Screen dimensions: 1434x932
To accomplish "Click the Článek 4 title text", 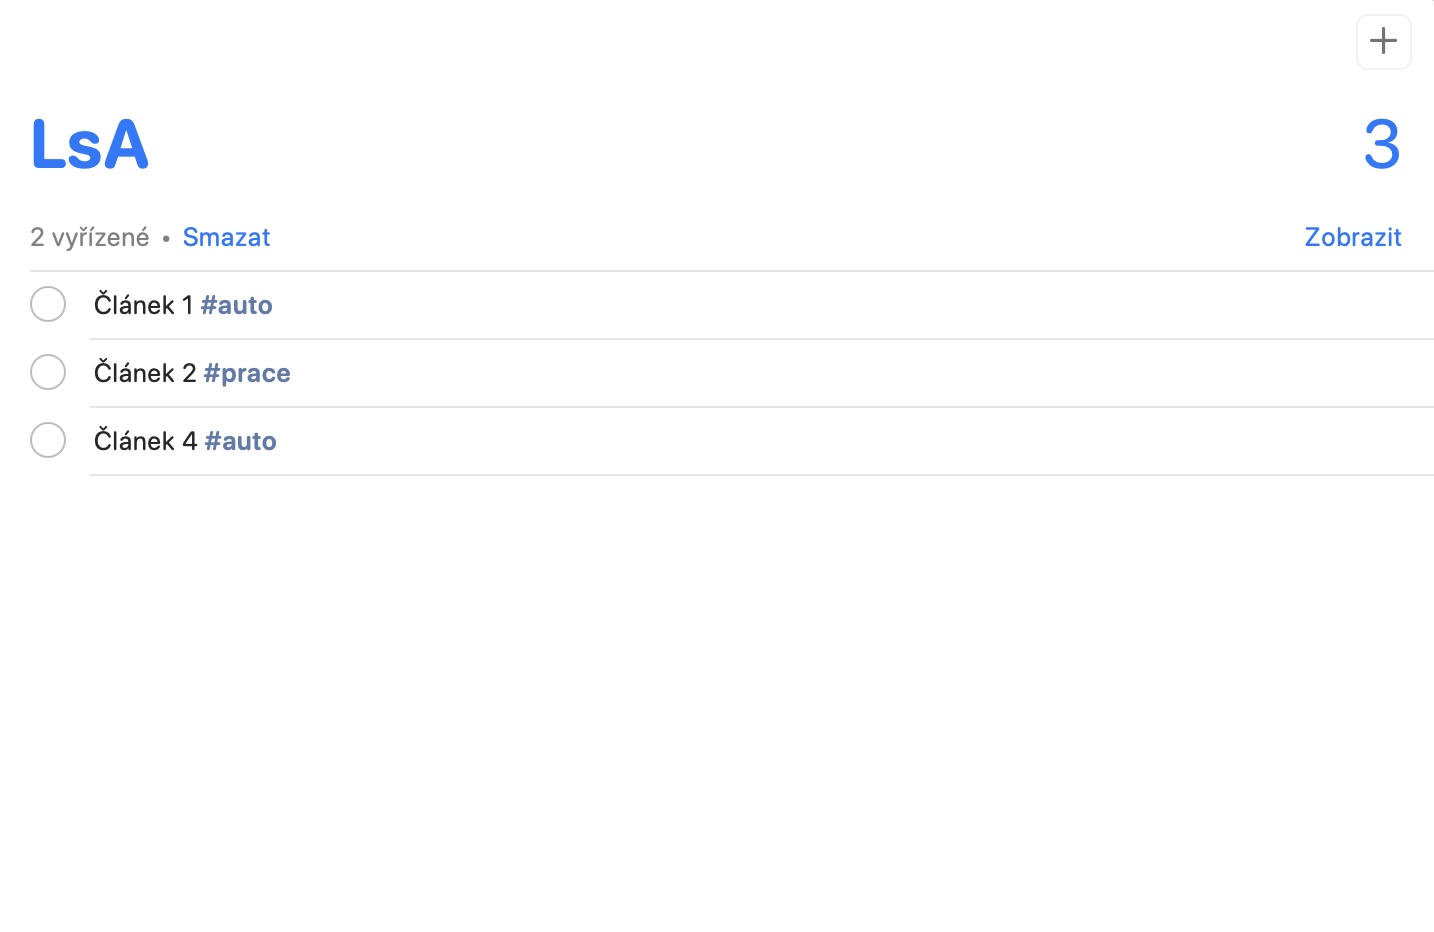I will coord(145,441).
